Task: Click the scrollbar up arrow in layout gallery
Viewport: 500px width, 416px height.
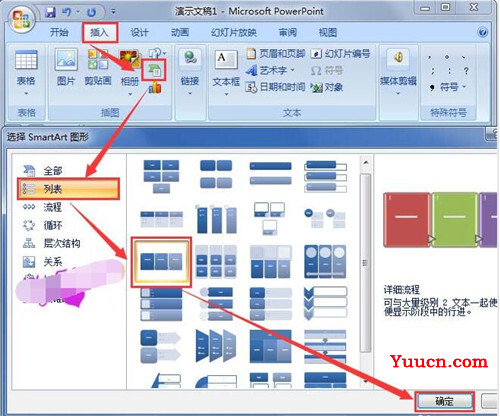Action: click(366, 163)
